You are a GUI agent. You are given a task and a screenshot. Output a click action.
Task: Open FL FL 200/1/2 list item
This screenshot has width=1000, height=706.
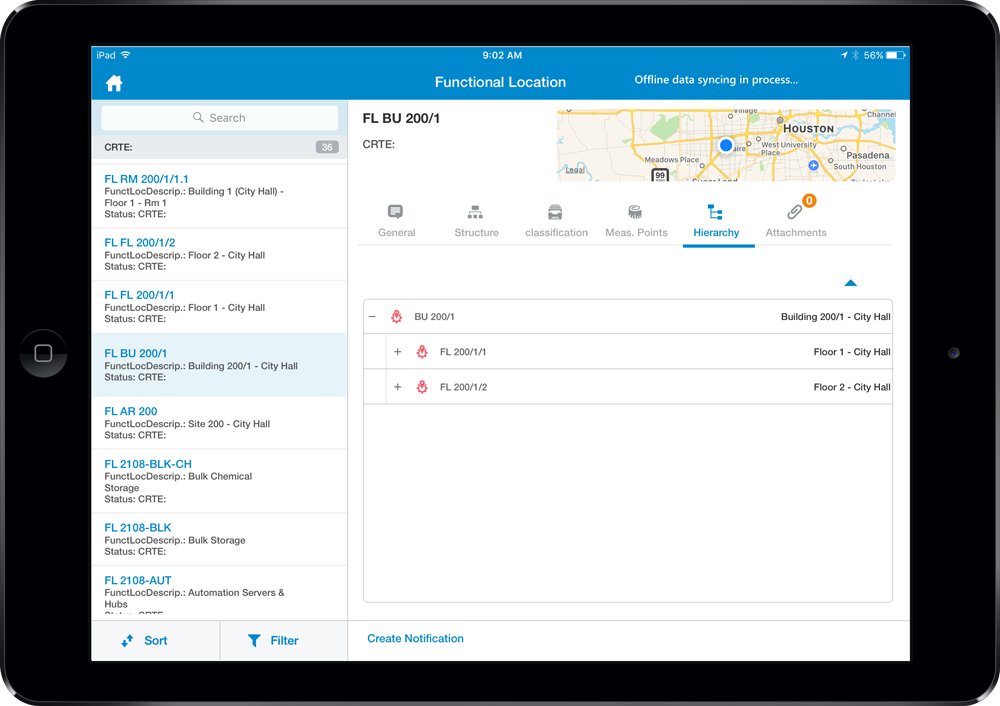219,254
